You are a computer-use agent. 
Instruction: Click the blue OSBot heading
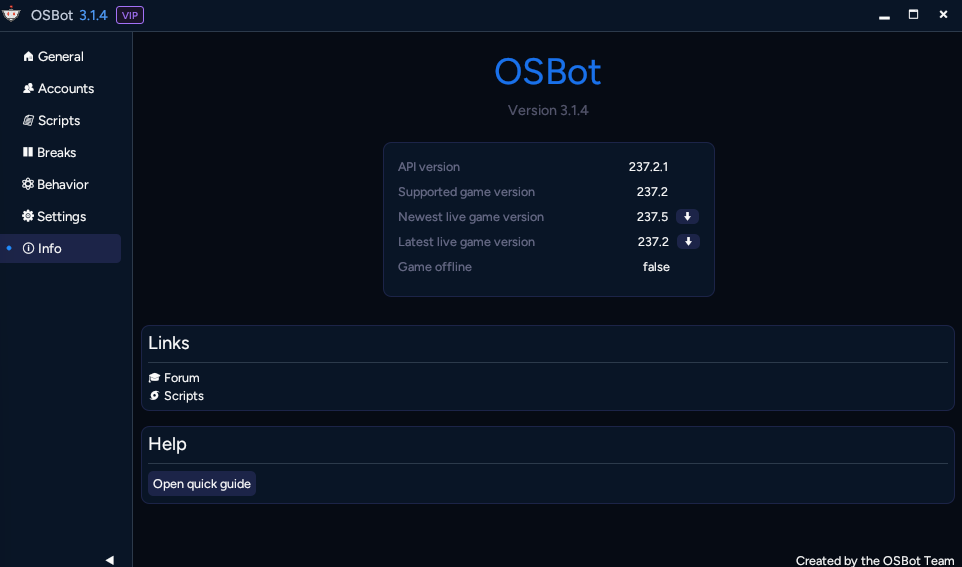pyautogui.click(x=548, y=72)
